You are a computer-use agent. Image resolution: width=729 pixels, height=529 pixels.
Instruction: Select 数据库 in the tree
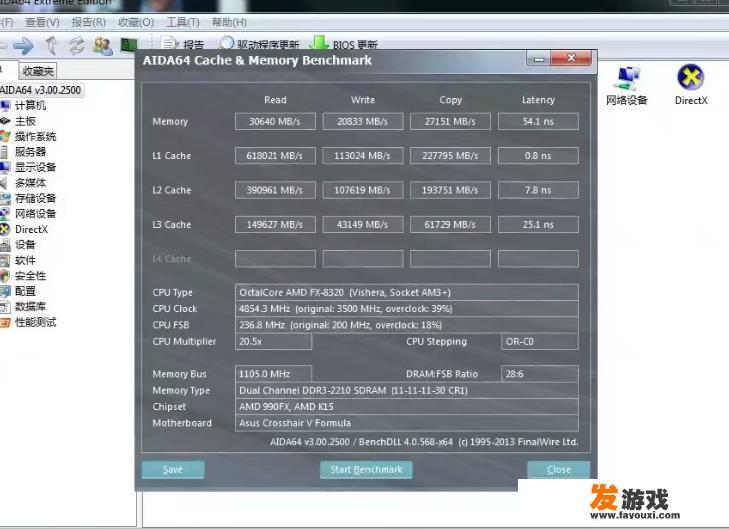click(30, 306)
